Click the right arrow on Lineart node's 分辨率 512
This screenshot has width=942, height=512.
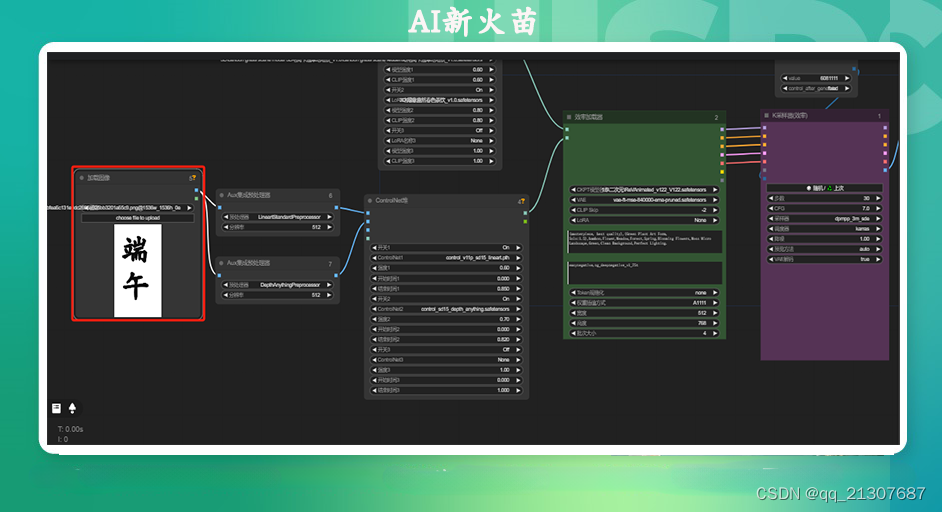coord(329,227)
